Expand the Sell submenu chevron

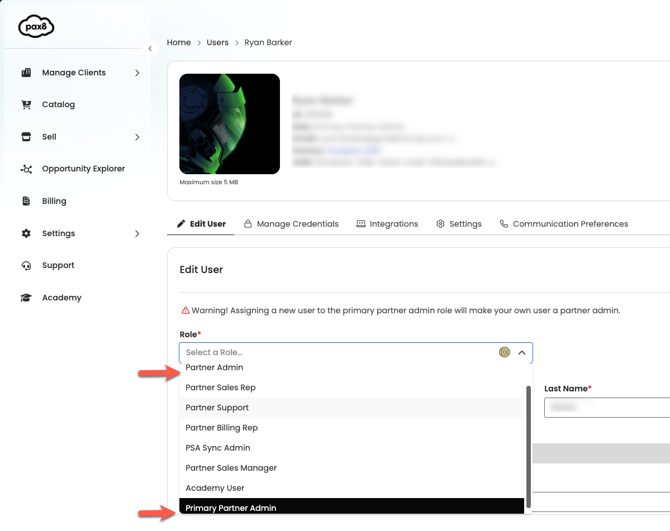coord(137,137)
